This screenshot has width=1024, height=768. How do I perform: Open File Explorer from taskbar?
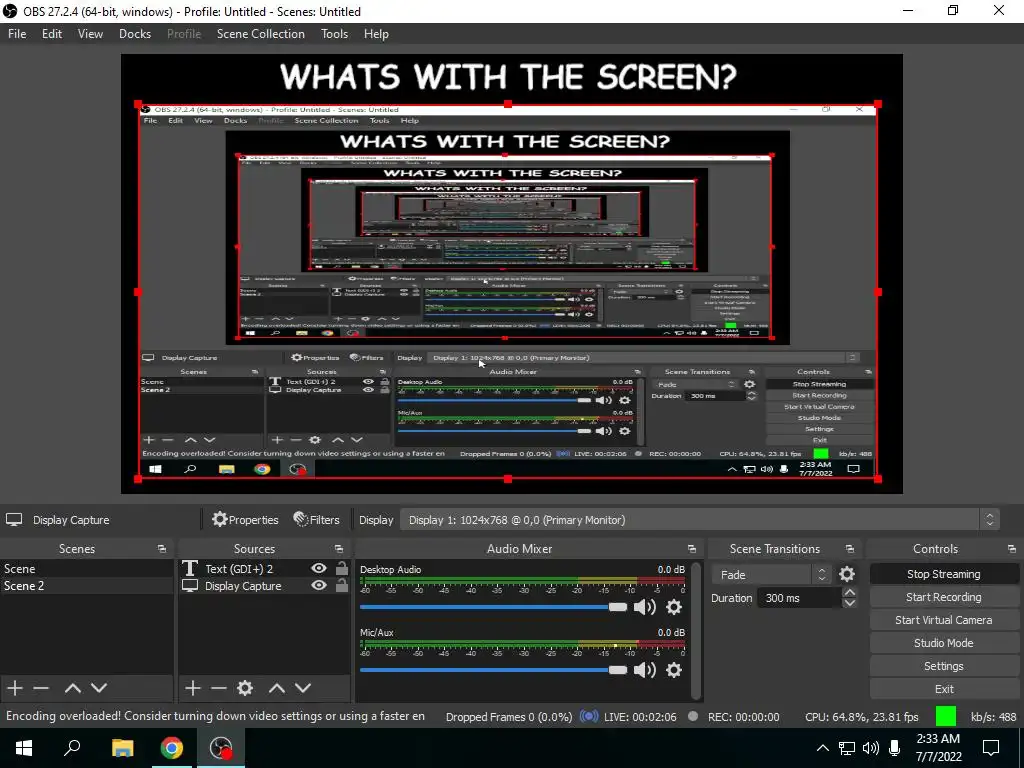122,748
